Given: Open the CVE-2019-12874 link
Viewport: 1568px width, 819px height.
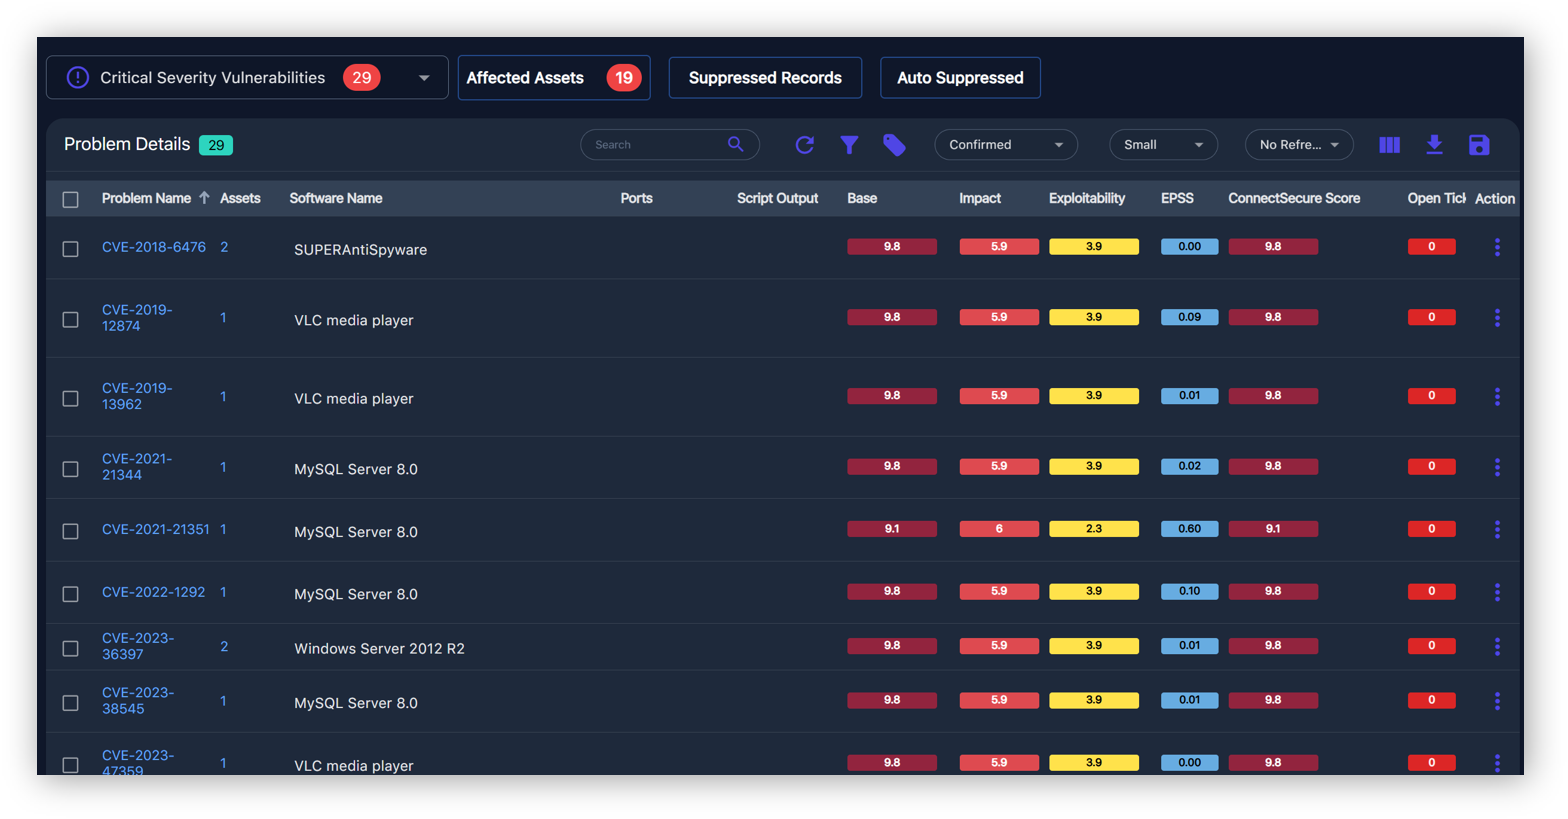Looking at the screenshot, I should (137, 318).
